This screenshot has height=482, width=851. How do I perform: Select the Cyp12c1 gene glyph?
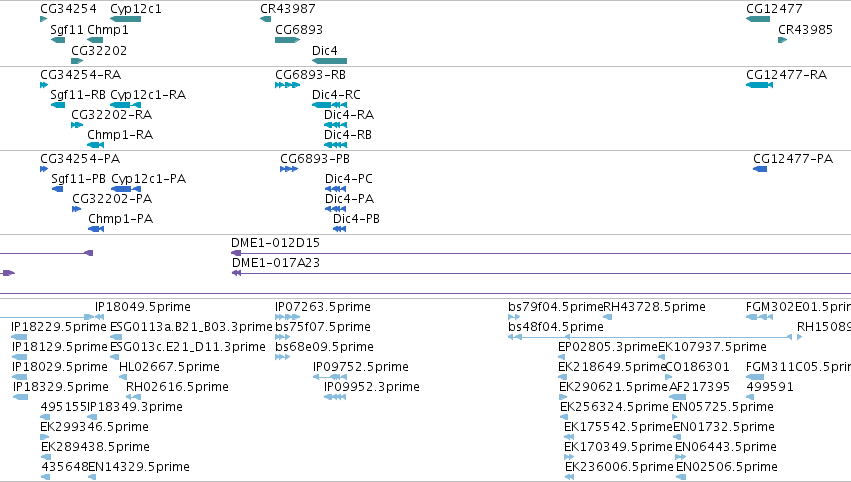pos(125,19)
